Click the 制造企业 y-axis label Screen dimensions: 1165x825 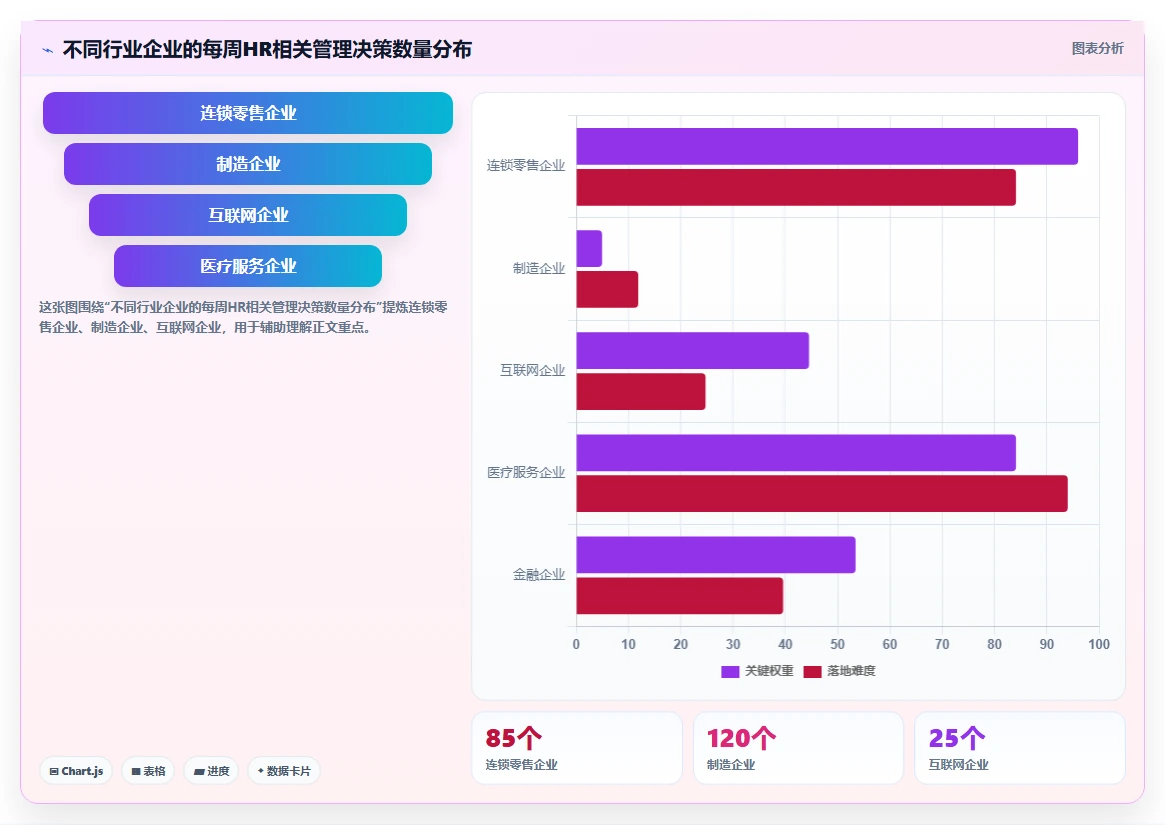coord(539,268)
